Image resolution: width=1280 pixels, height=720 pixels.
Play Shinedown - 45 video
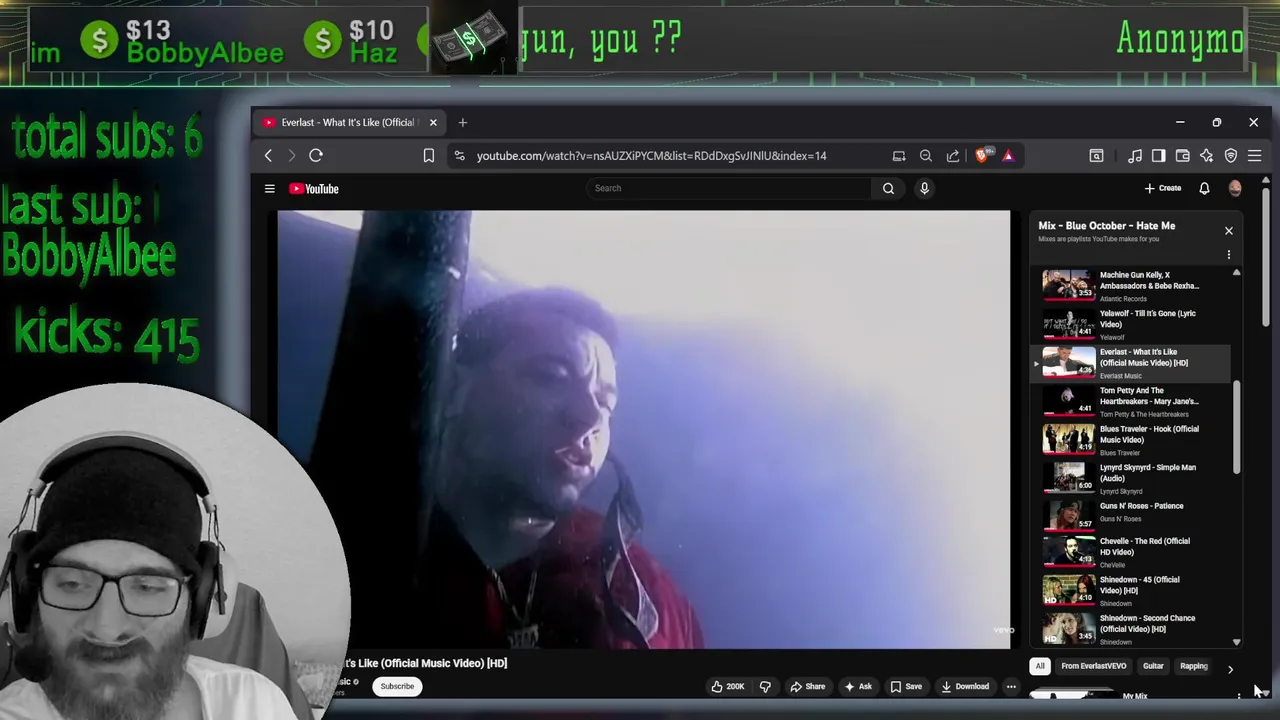[x=1131, y=590]
